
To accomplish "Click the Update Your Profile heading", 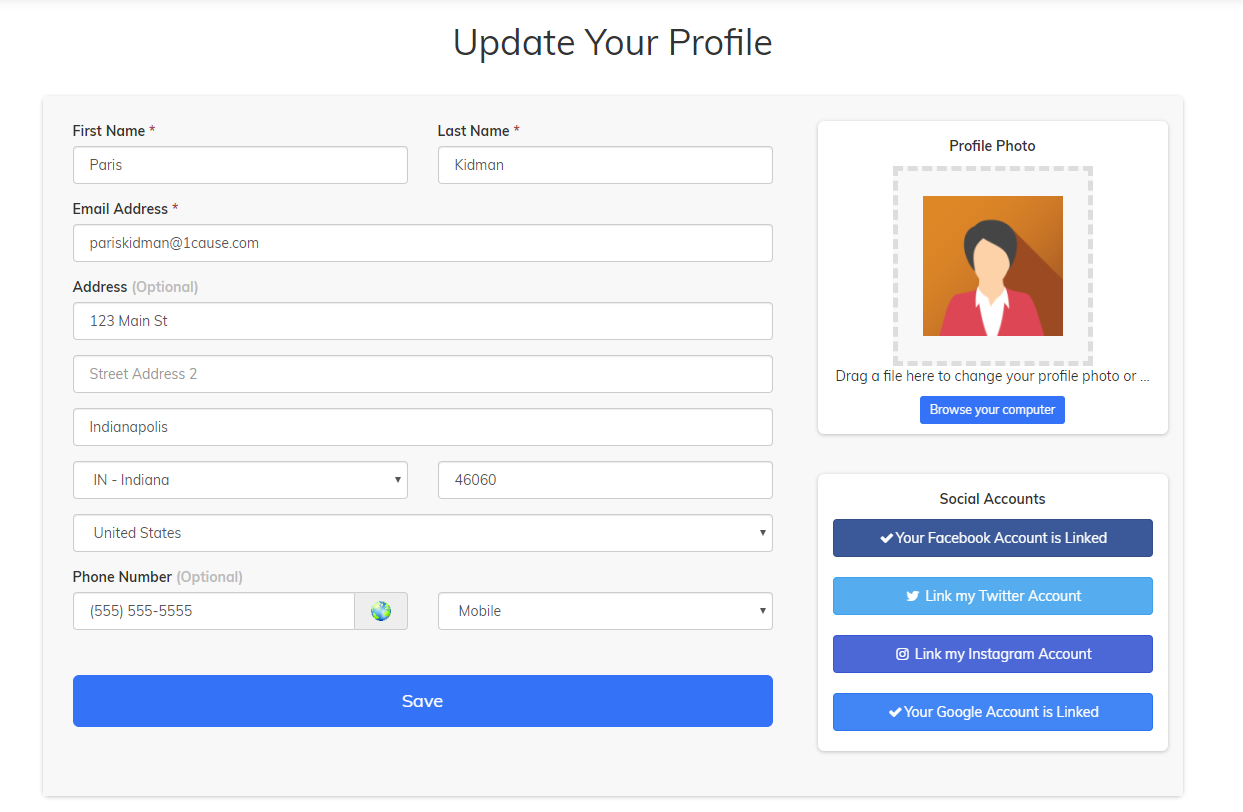I will click(x=613, y=43).
